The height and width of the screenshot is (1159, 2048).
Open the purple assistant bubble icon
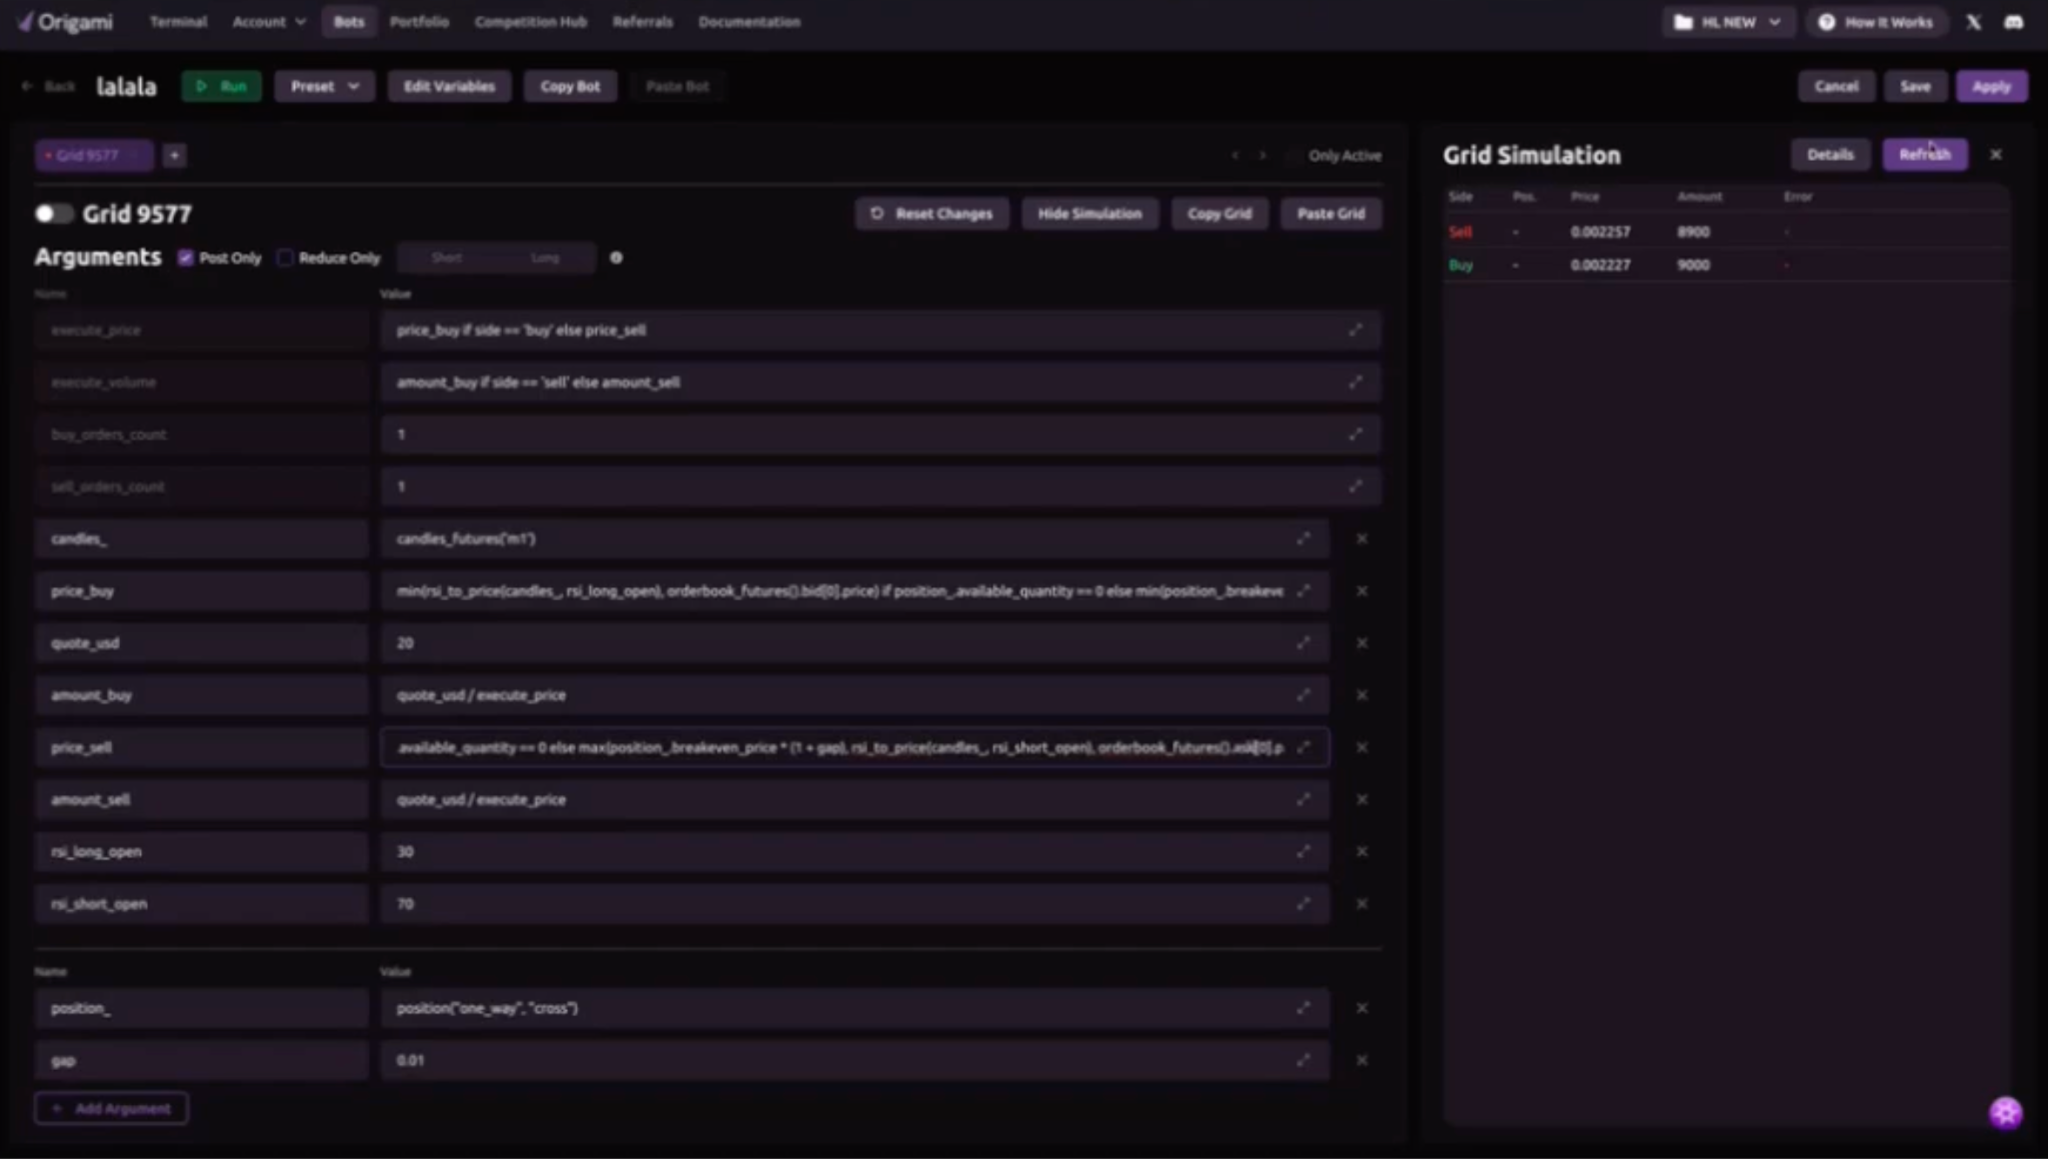click(2005, 1112)
